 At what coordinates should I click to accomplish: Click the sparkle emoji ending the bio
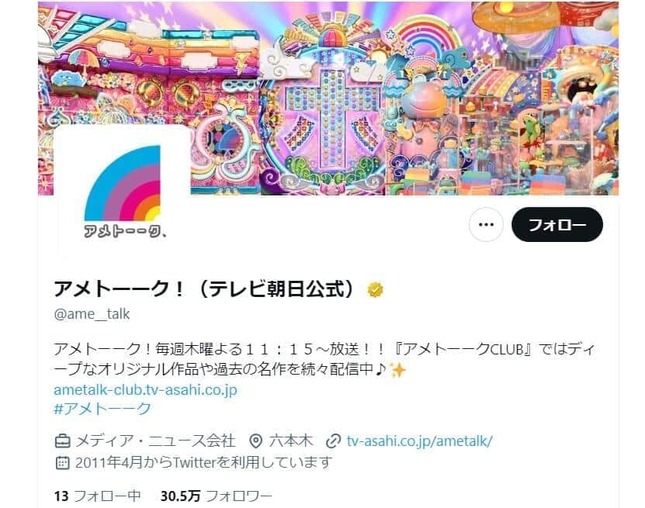[397, 370]
